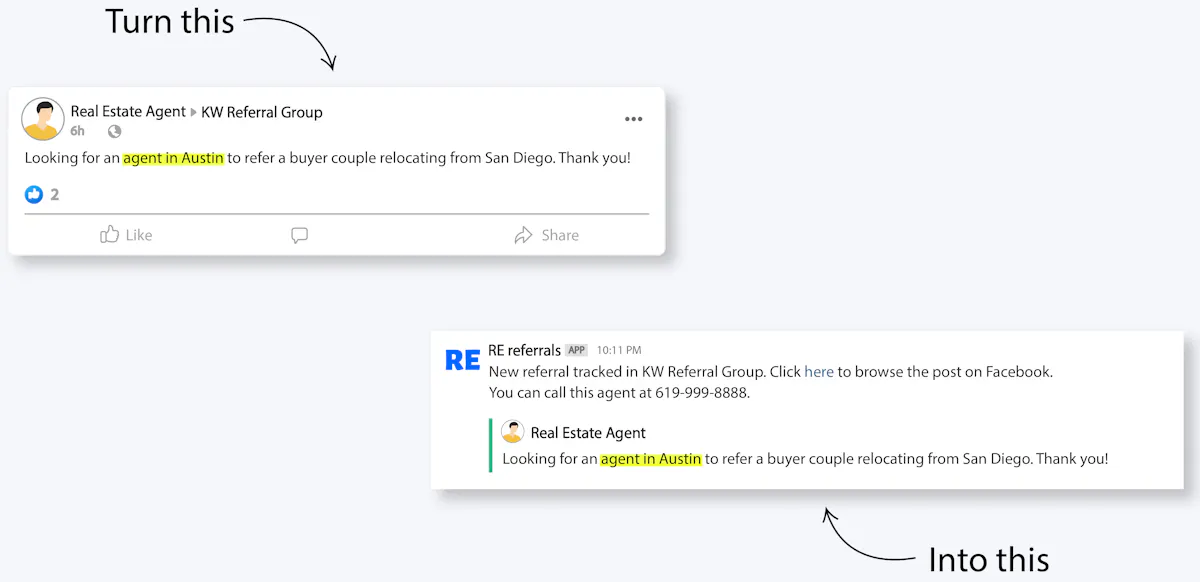Click the reaction count 2

click(x=54, y=194)
